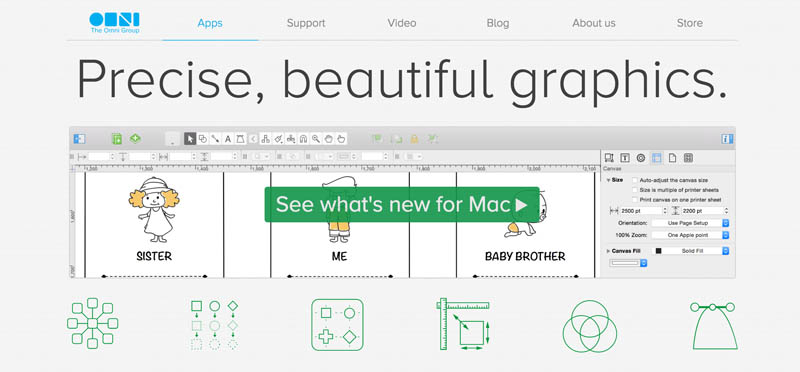Open the Stencils inspector grid icon

tap(688, 158)
